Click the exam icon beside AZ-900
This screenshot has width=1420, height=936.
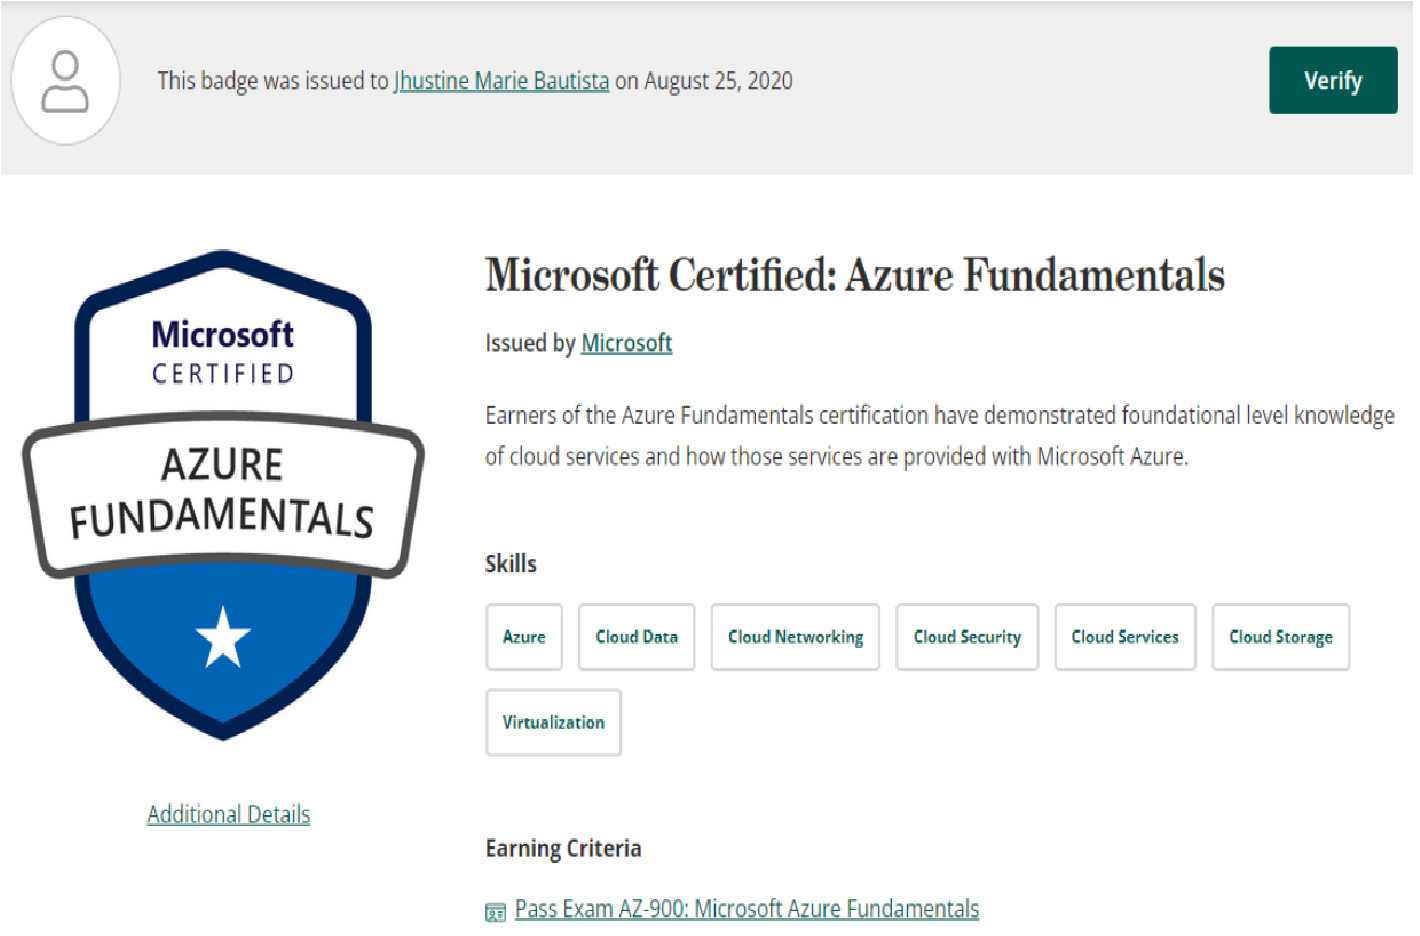(x=495, y=911)
